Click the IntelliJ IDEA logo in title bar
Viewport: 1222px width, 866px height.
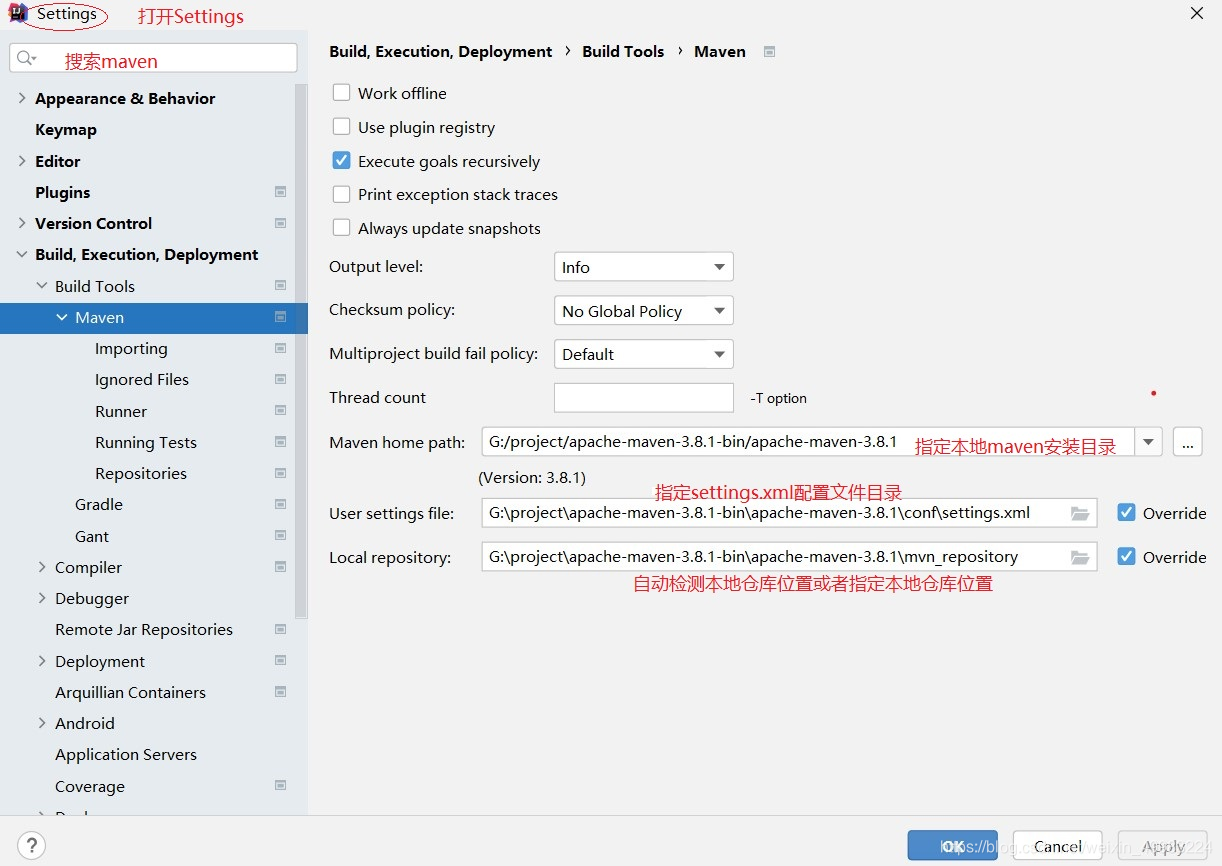[18, 14]
